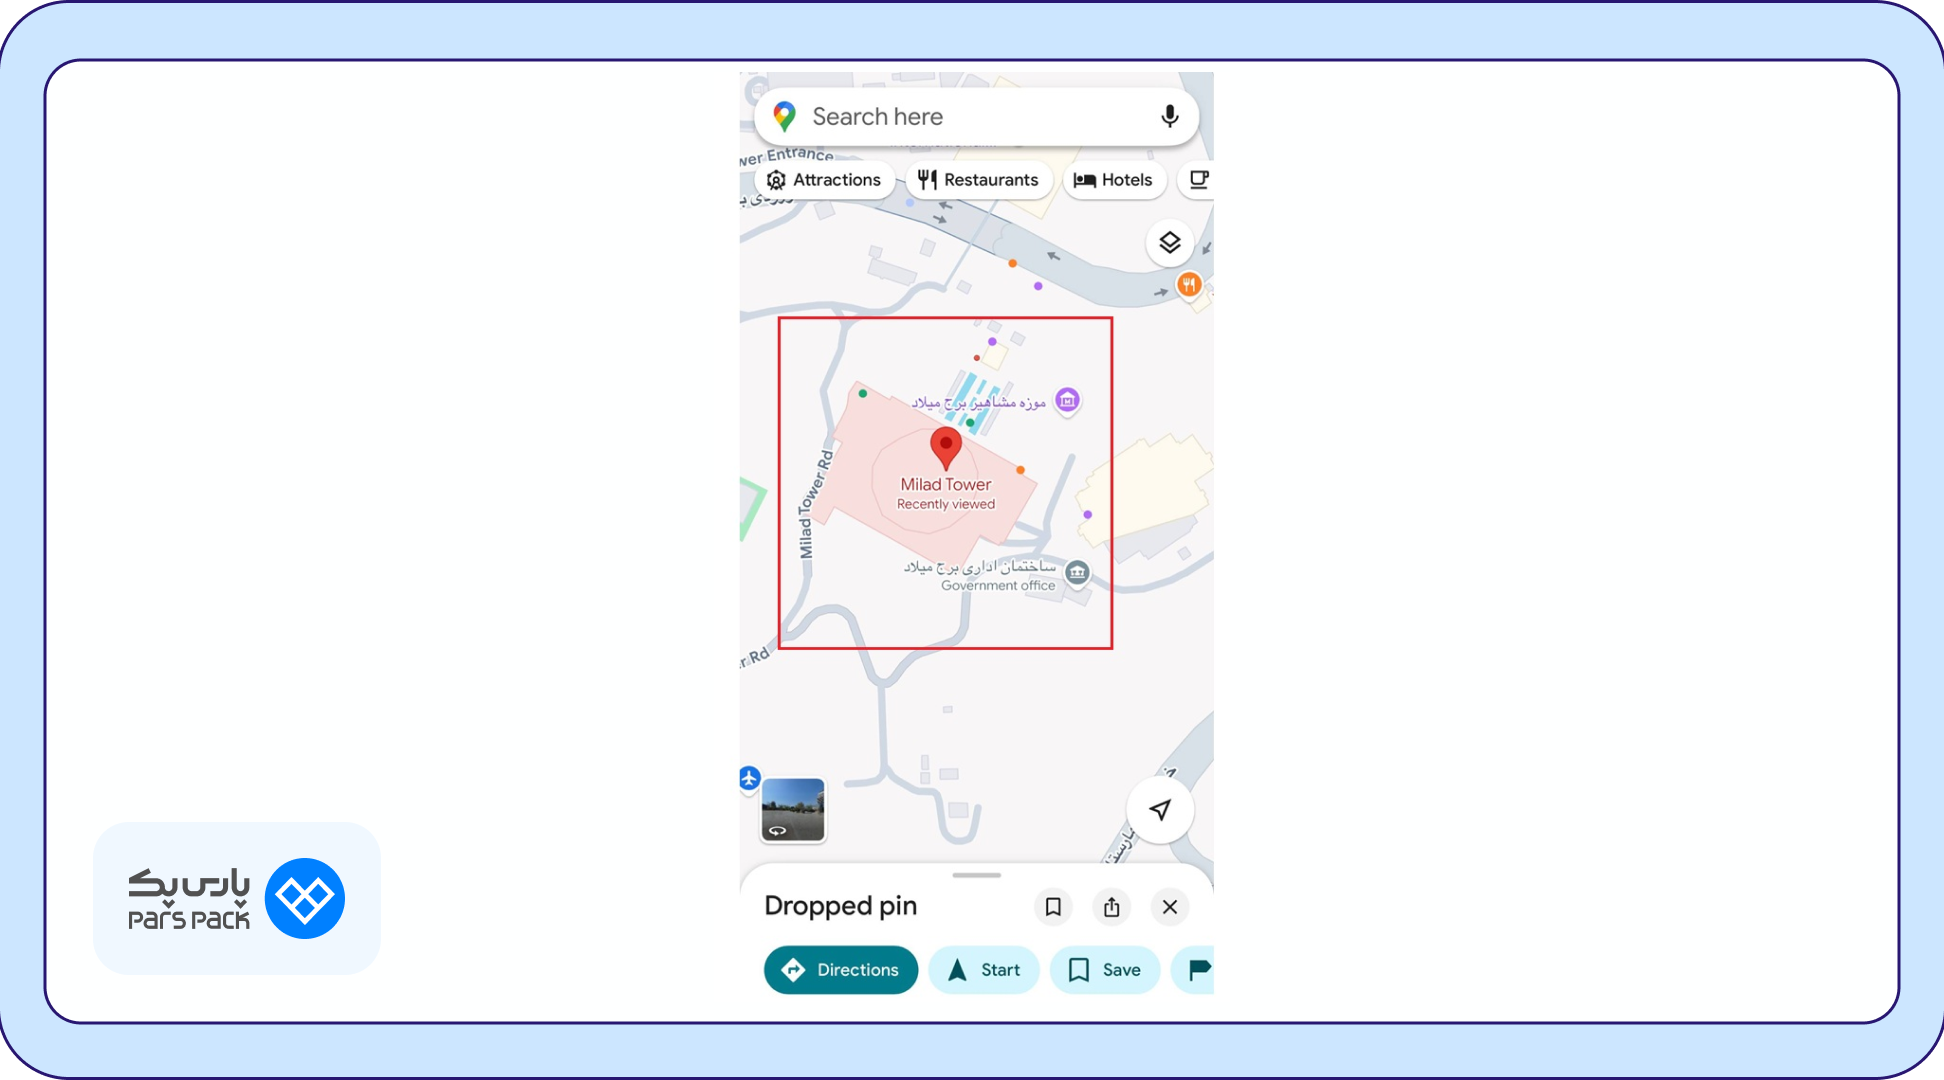Screen dimensions: 1944x1080
Task: Click the Directions button
Action: pos(841,969)
